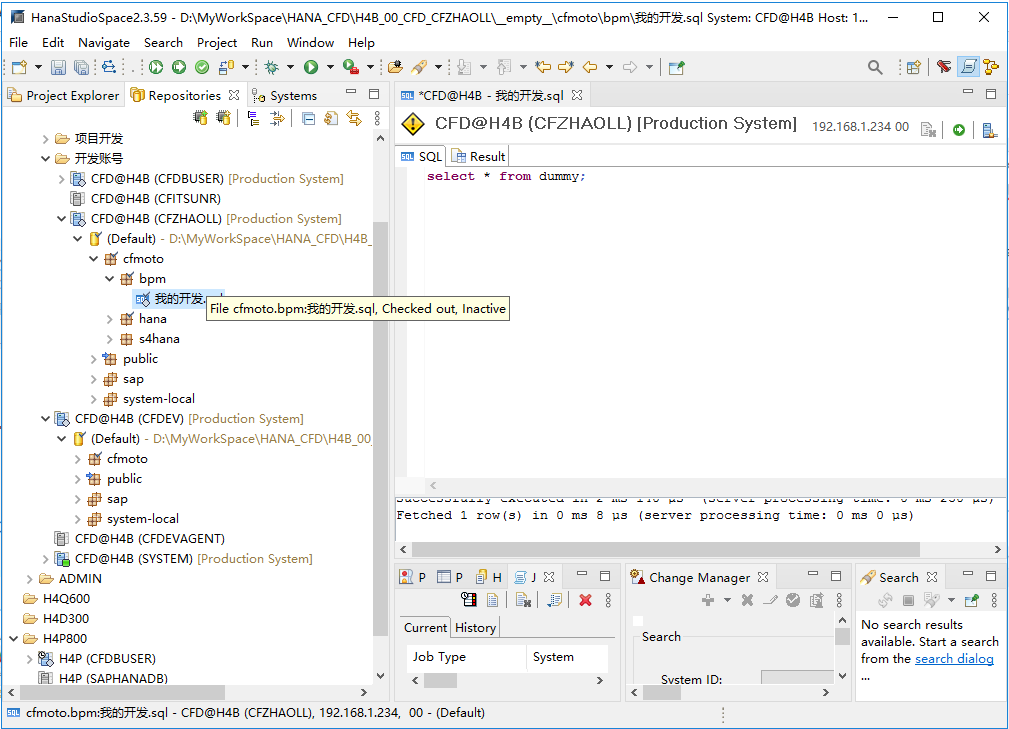Click the Save toolbar icon
The height and width of the screenshot is (729, 1009).
59,67
